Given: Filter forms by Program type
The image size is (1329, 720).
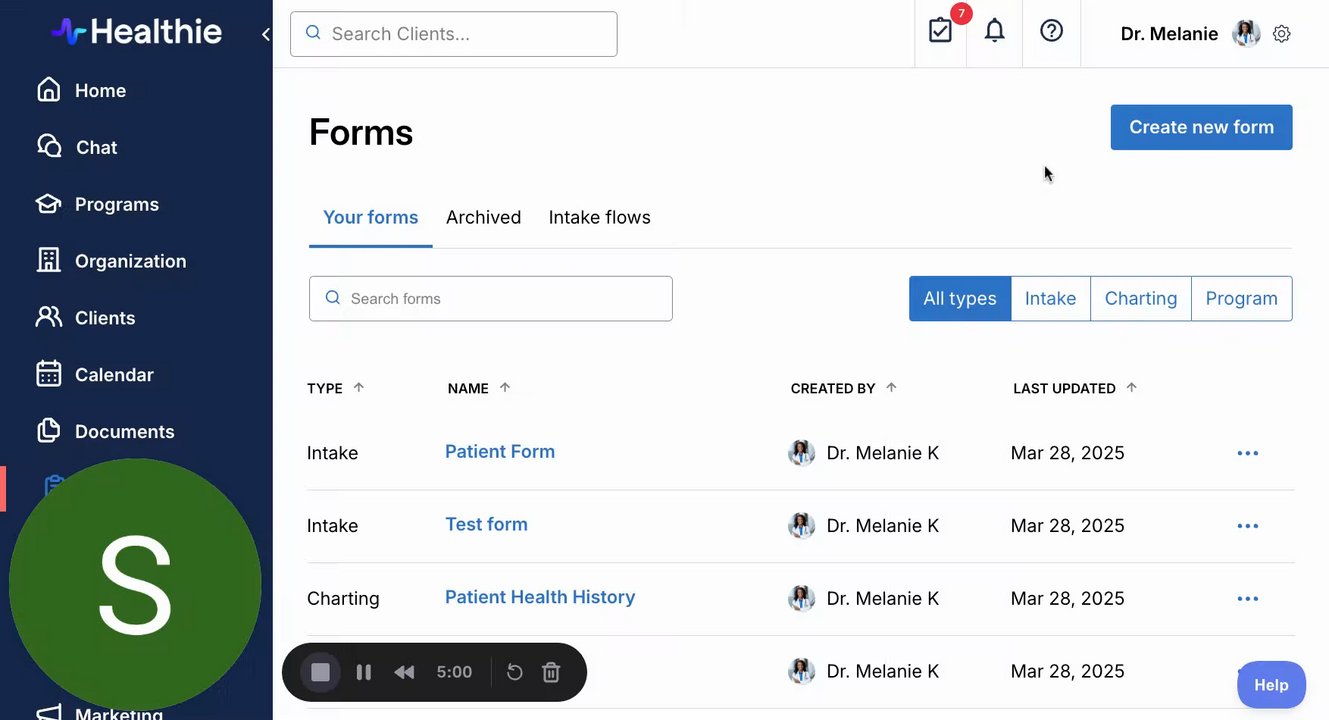Looking at the screenshot, I should click(1241, 299).
